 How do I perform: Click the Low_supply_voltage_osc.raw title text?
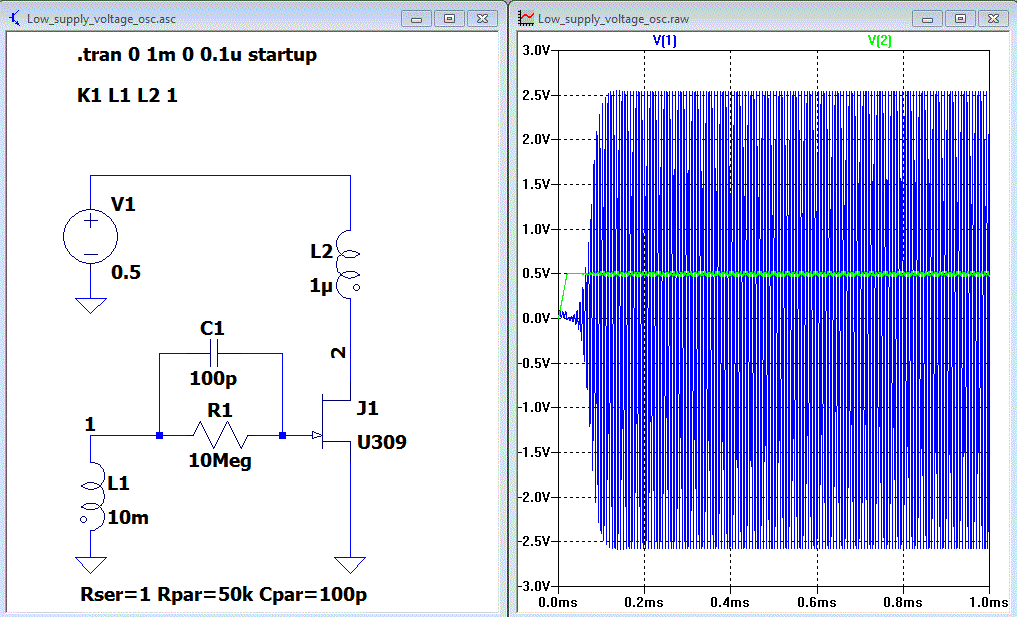614,19
